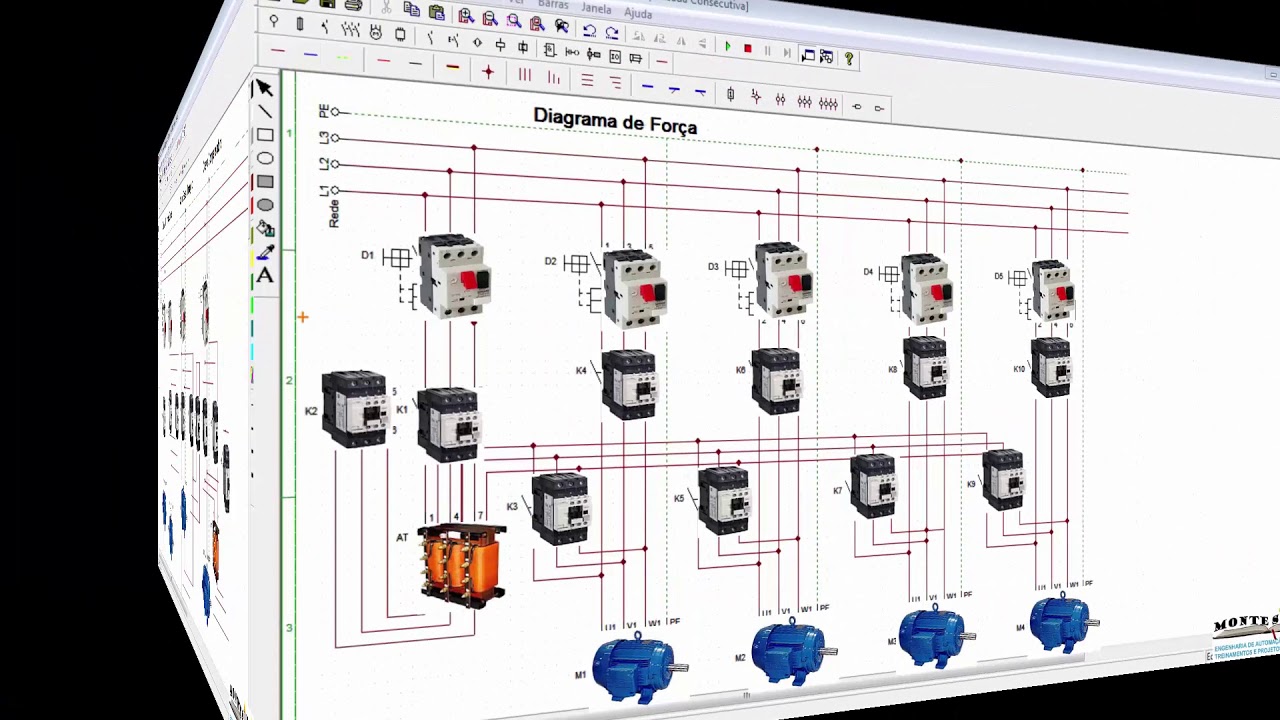Viewport: 1280px width, 720px height.
Task: Redo the last undone action
Action: click(612, 32)
